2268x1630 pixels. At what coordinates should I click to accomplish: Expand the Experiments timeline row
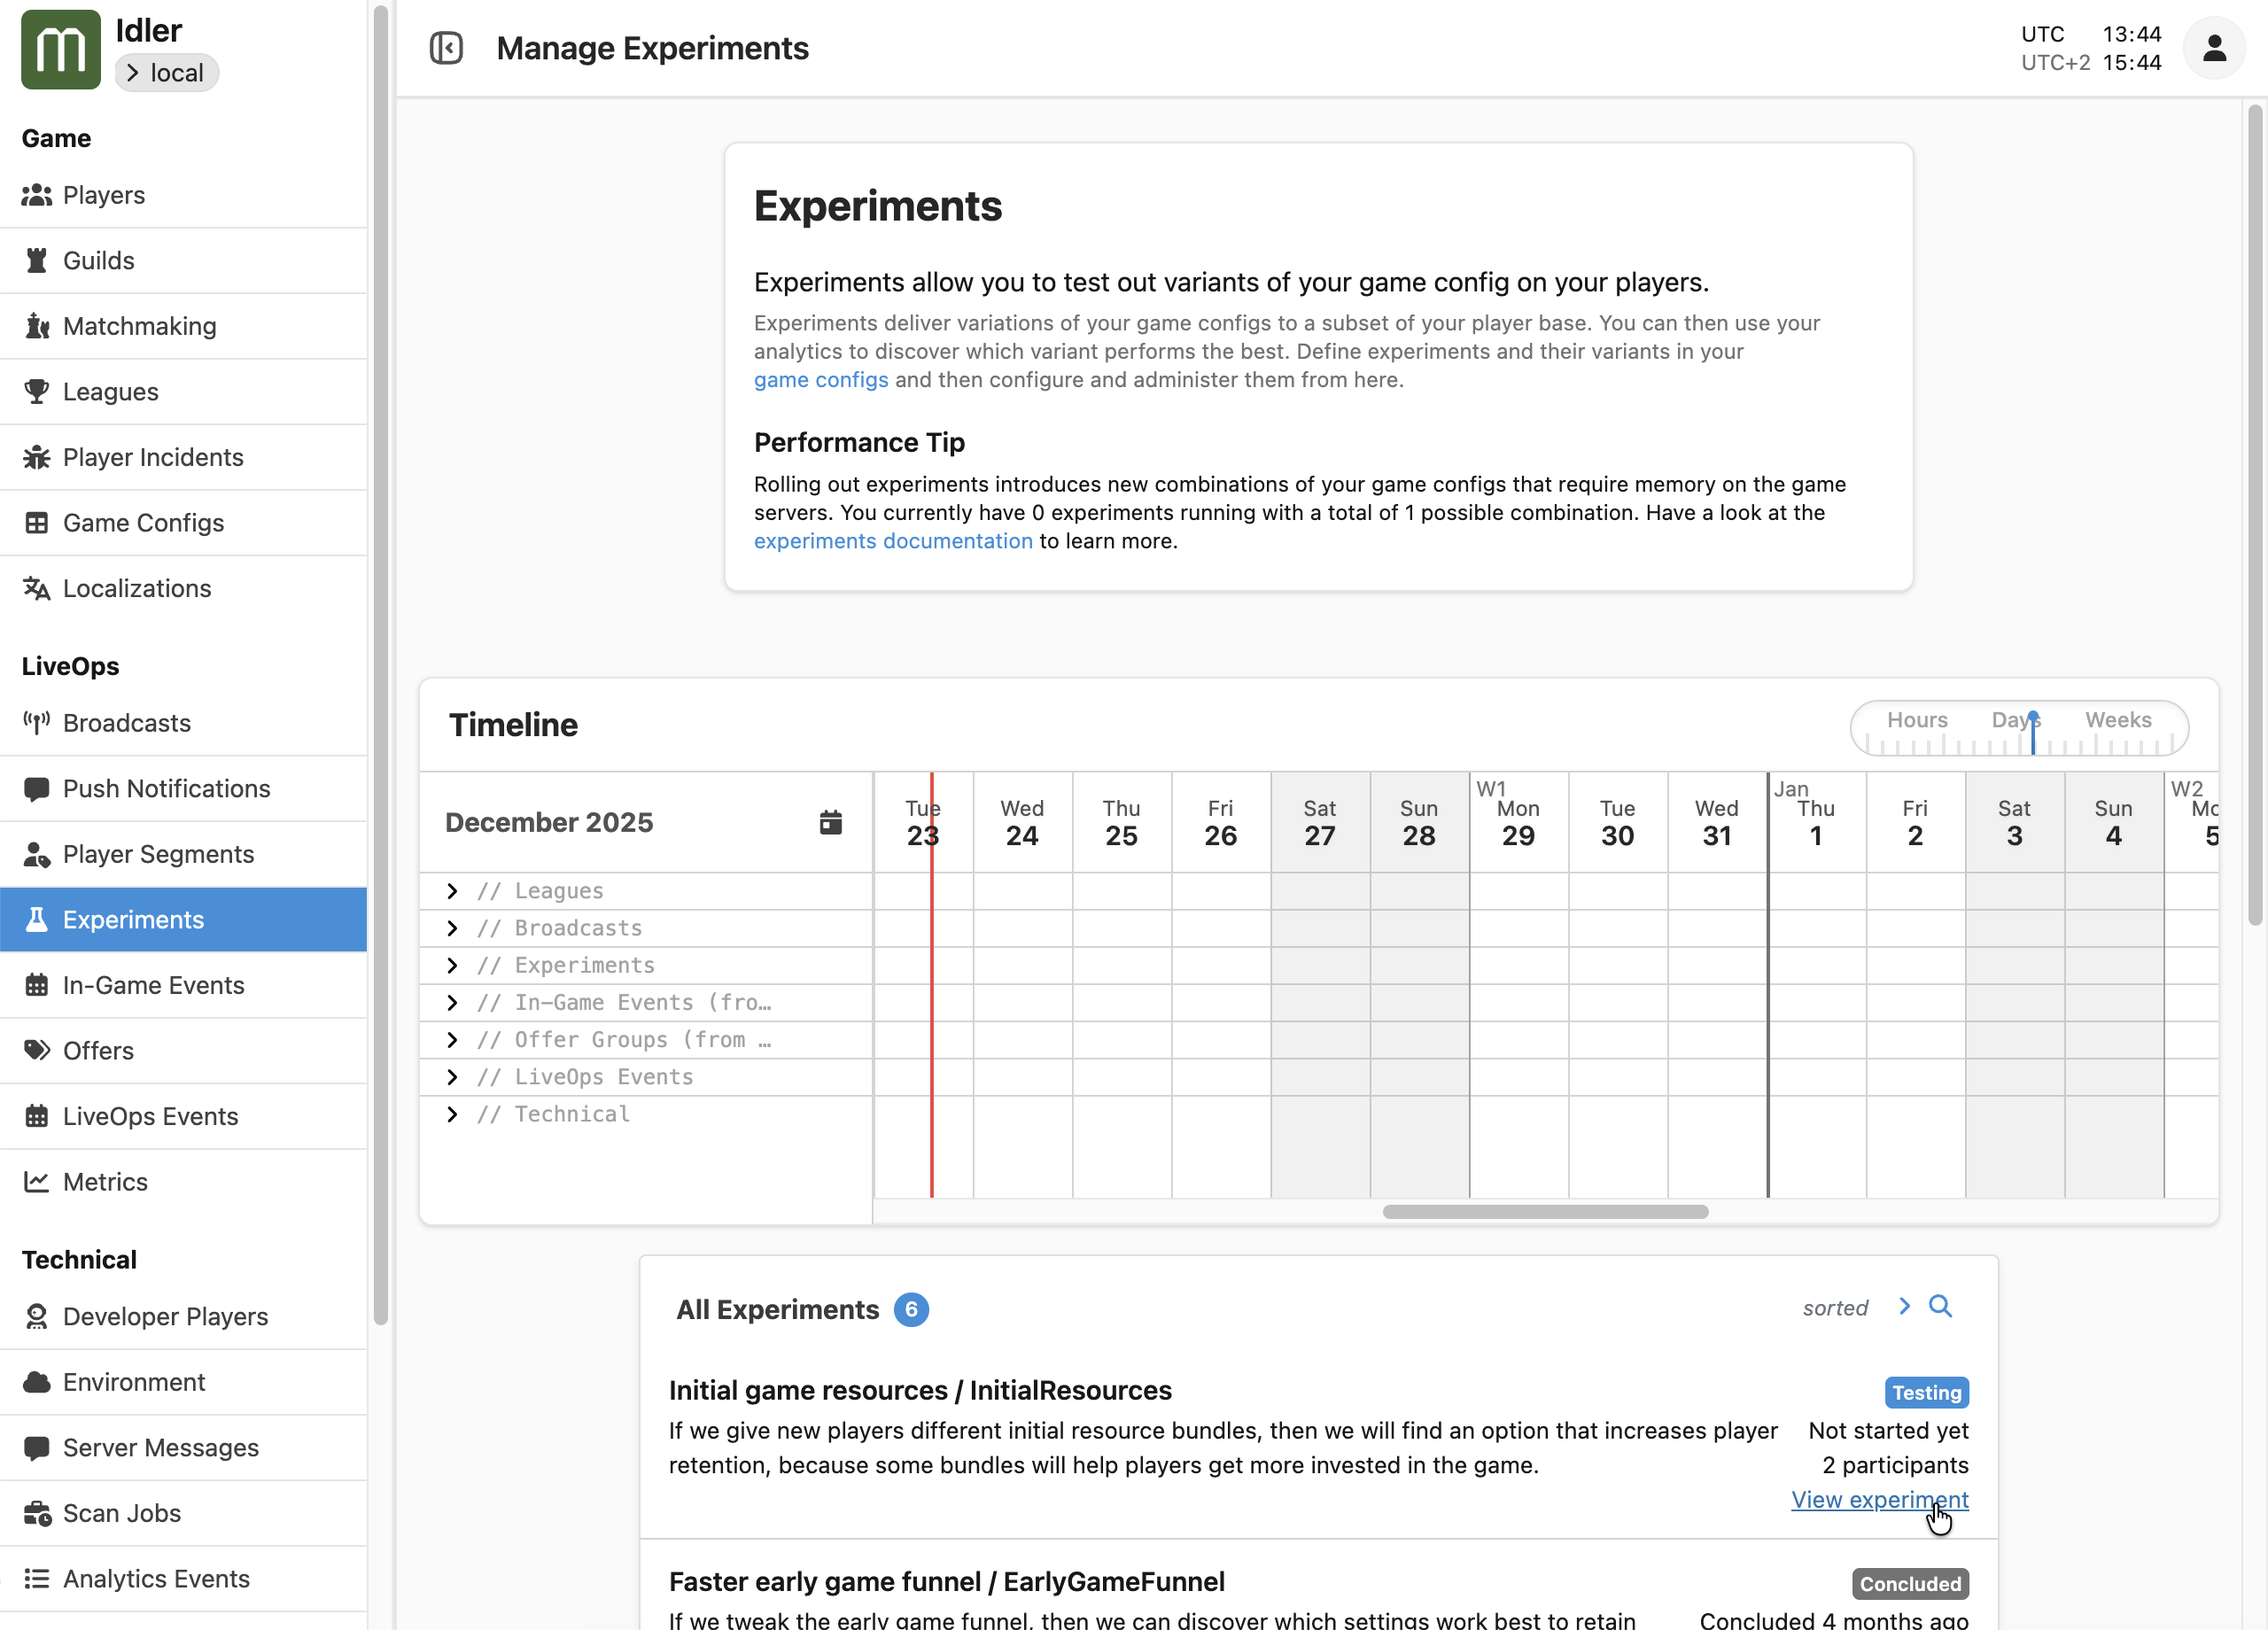coord(452,965)
